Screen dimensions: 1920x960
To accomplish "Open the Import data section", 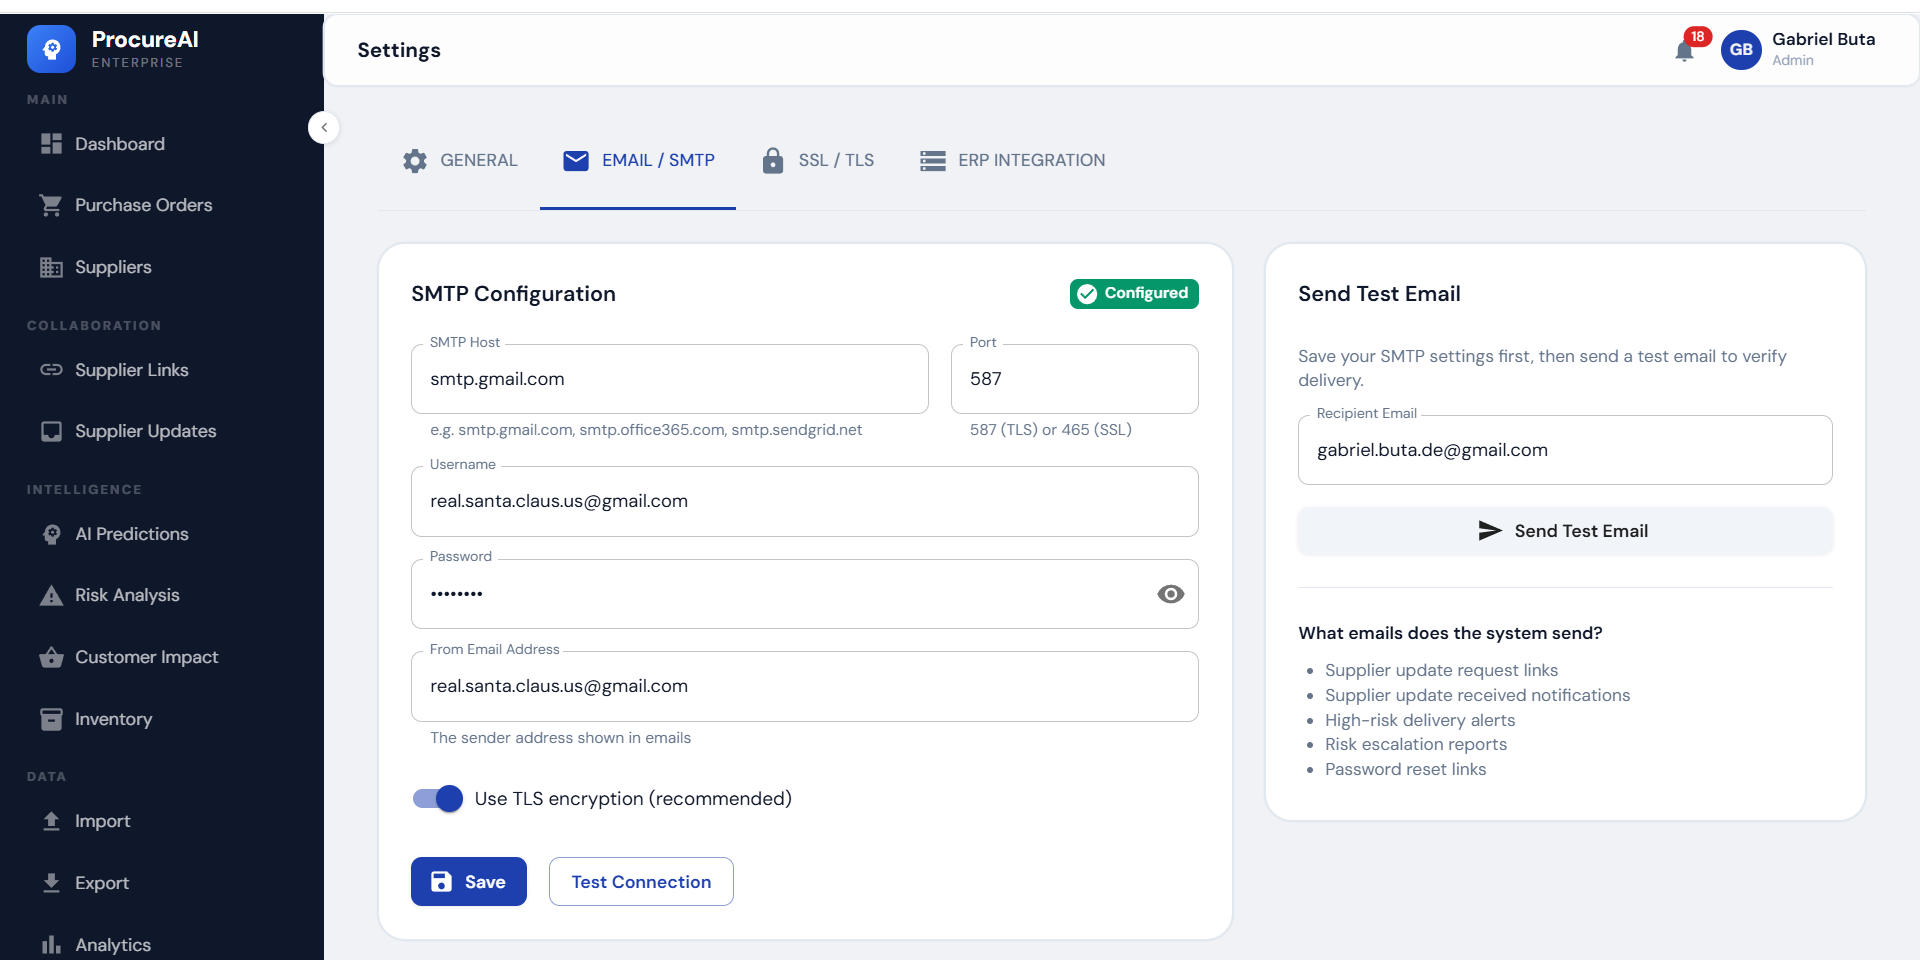I will tap(102, 821).
